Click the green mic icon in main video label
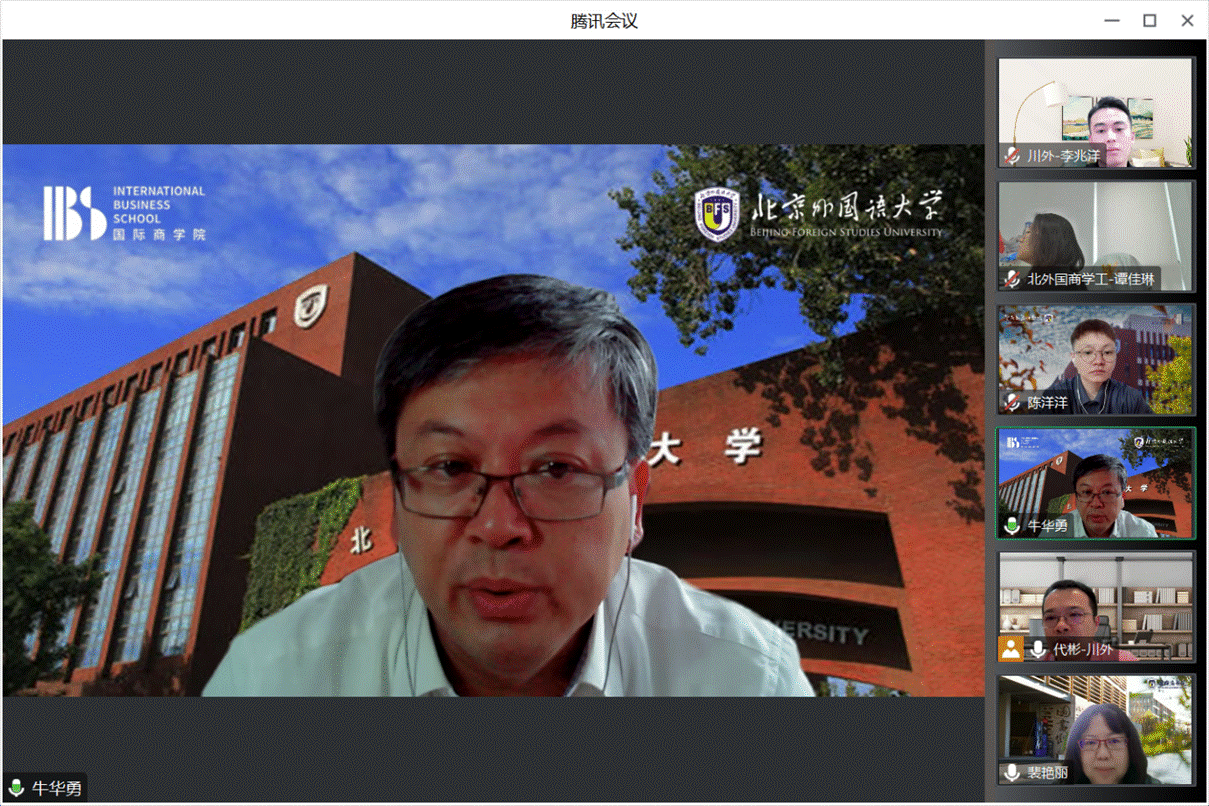This screenshot has height=806, width=1209. (x=17, y=788)
